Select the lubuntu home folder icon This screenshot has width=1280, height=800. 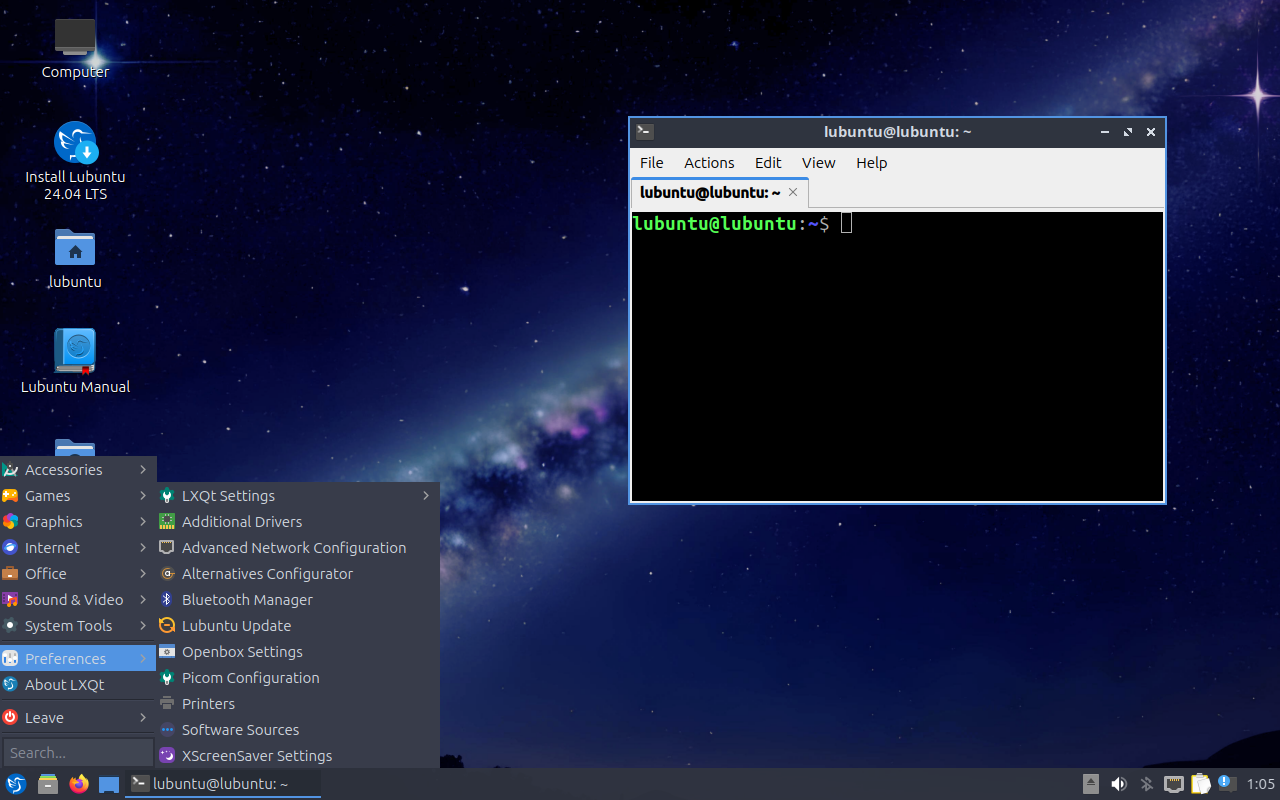click(x=75, y=258)
